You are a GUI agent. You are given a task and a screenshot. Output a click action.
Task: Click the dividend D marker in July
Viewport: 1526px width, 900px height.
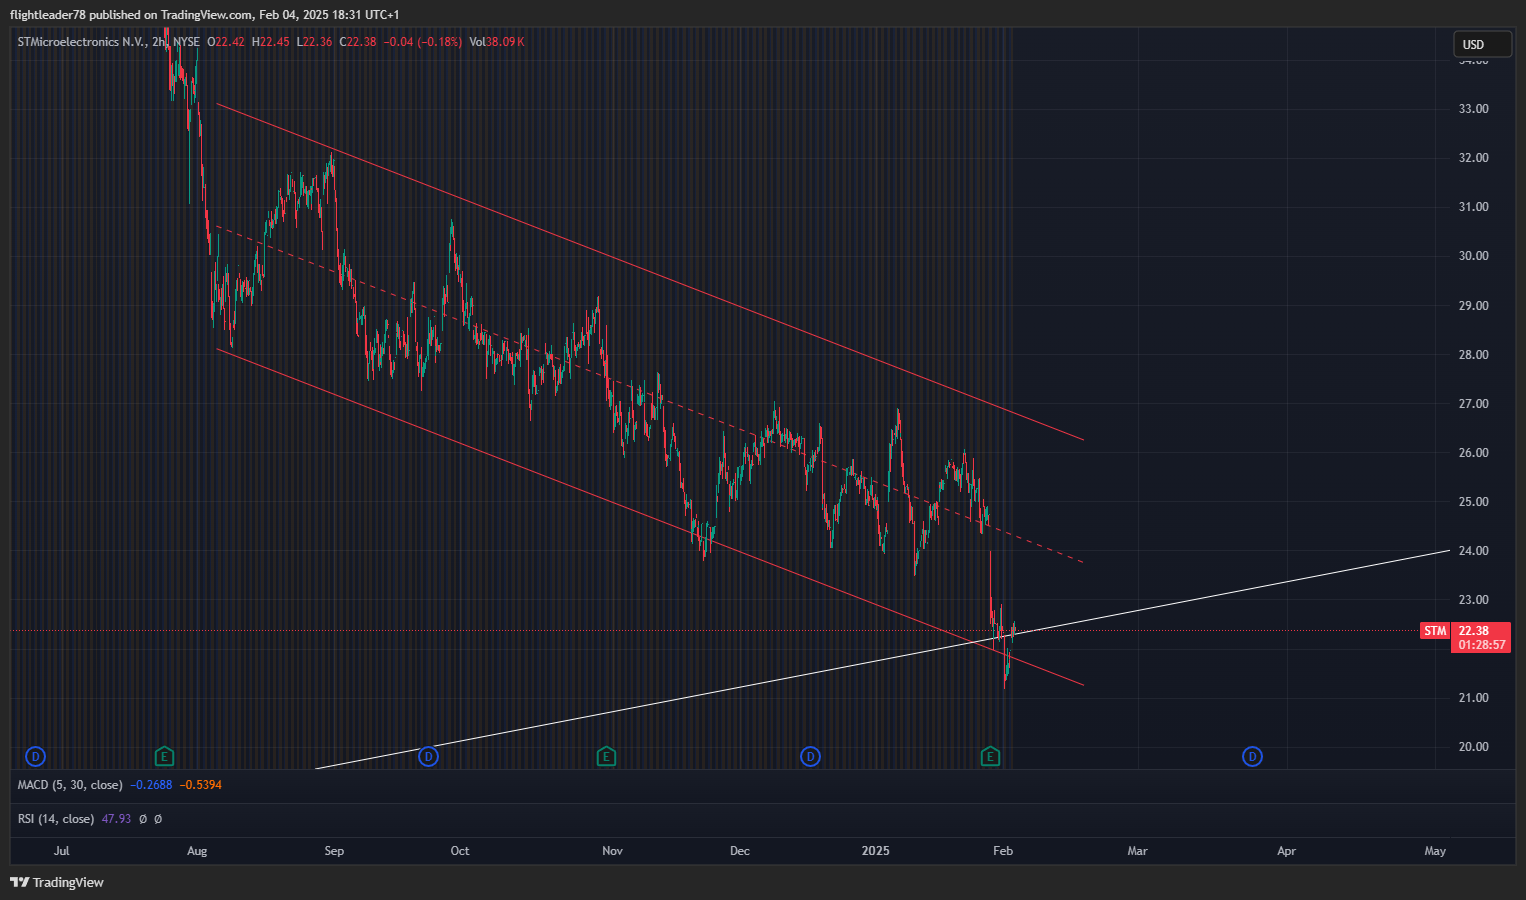[x=35, y=756]
